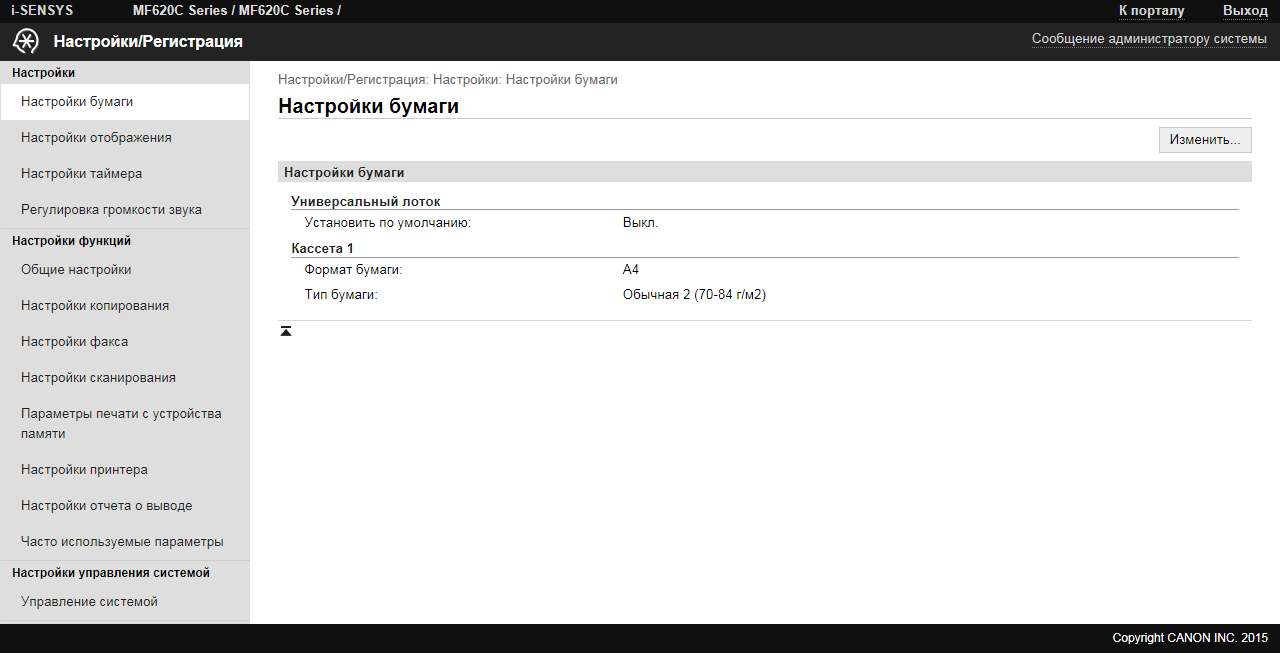Viewport: 1280px width, 653px height.
Task: Click the Настройки/Регистрация header title
Action: [148, 42]
